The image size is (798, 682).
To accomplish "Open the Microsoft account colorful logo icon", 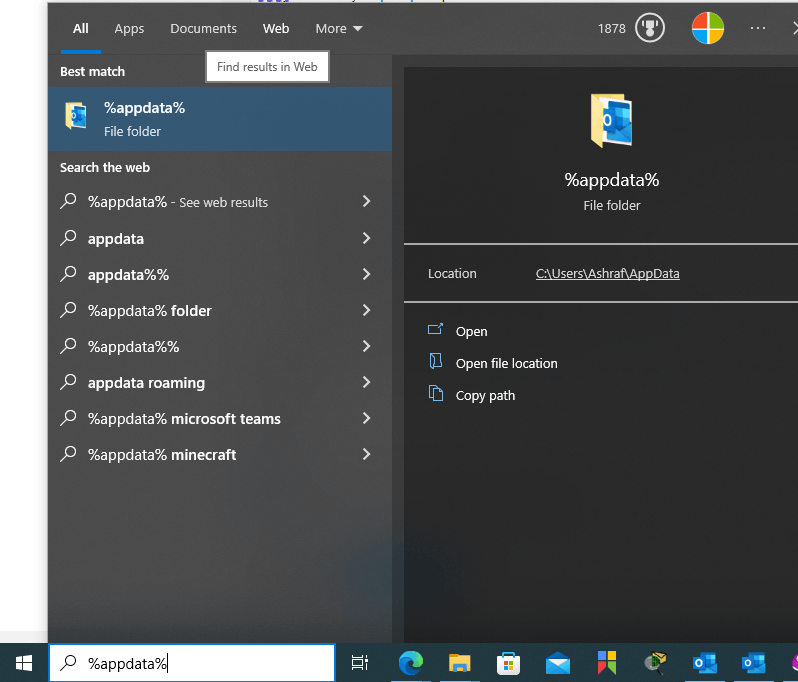I will point(707,28).
